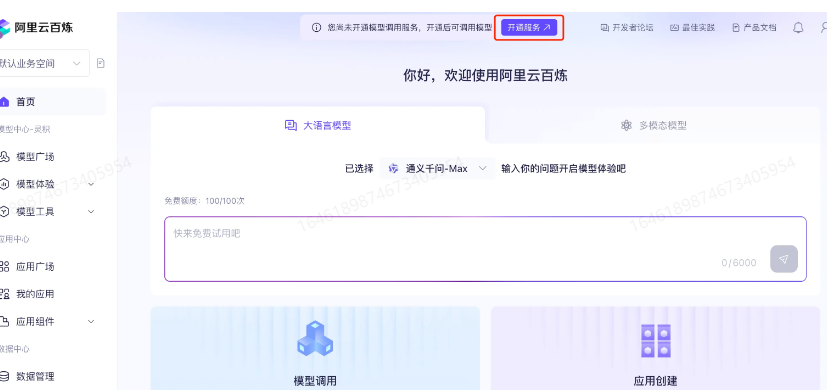This screenshot has height=390, width=827.
Task: Click the 开通服务 button
Action: 529,27
